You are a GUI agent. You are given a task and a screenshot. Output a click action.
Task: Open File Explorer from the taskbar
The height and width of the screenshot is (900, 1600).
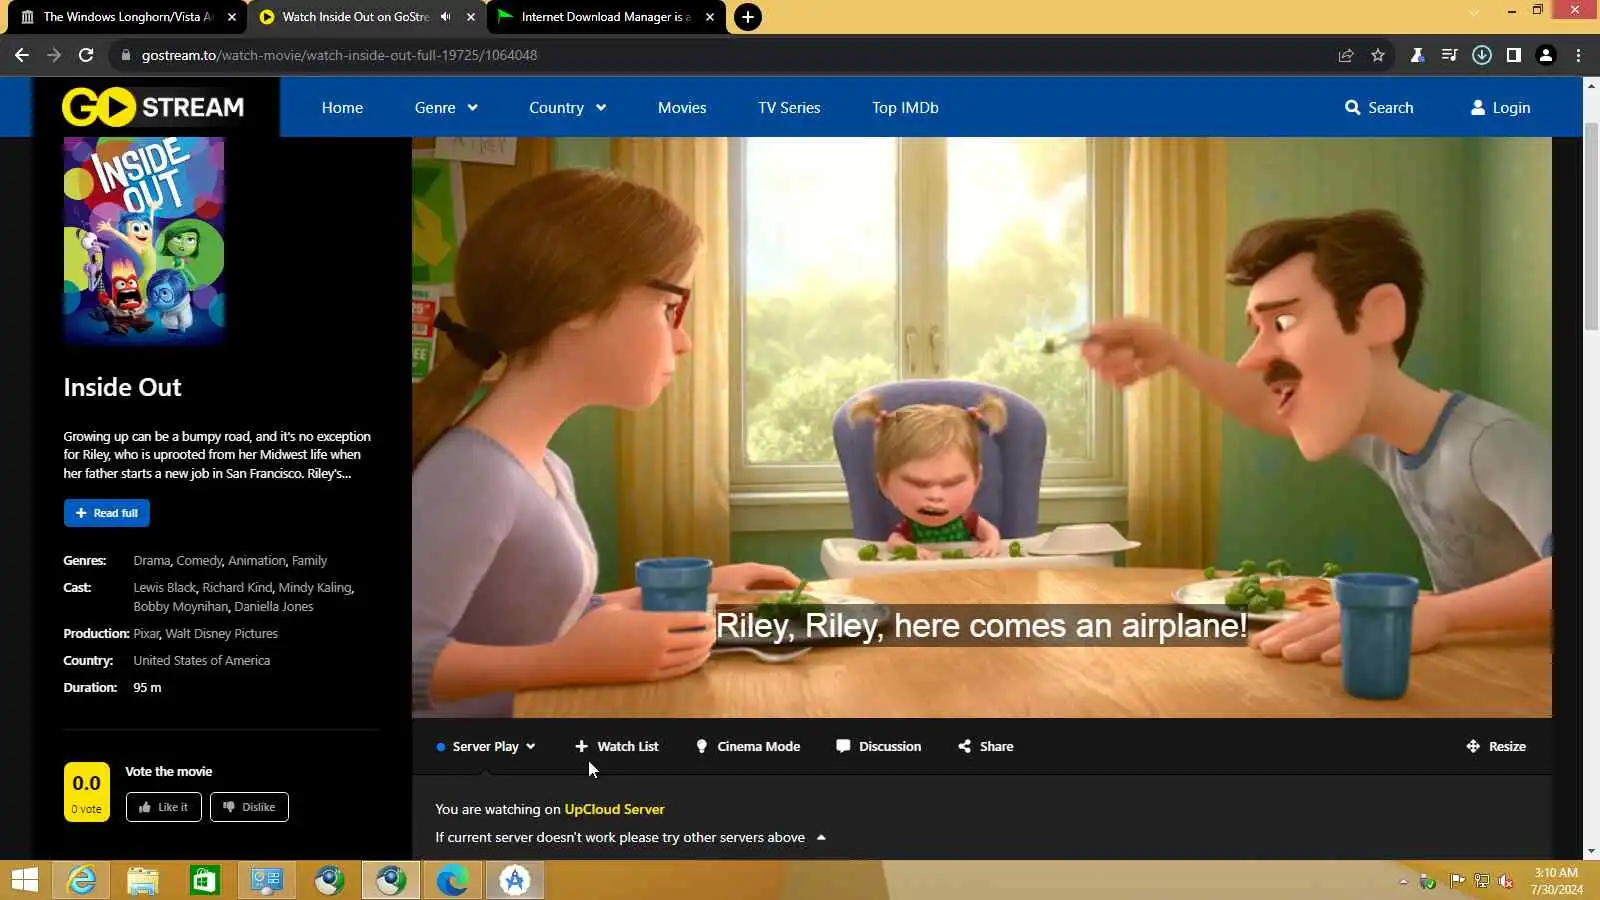coord(143,880)
